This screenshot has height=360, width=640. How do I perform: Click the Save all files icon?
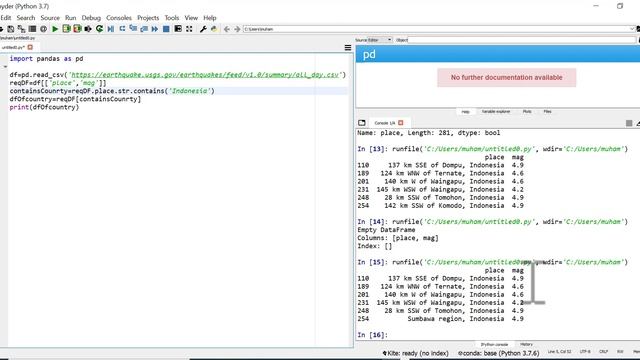coord(21,29)
